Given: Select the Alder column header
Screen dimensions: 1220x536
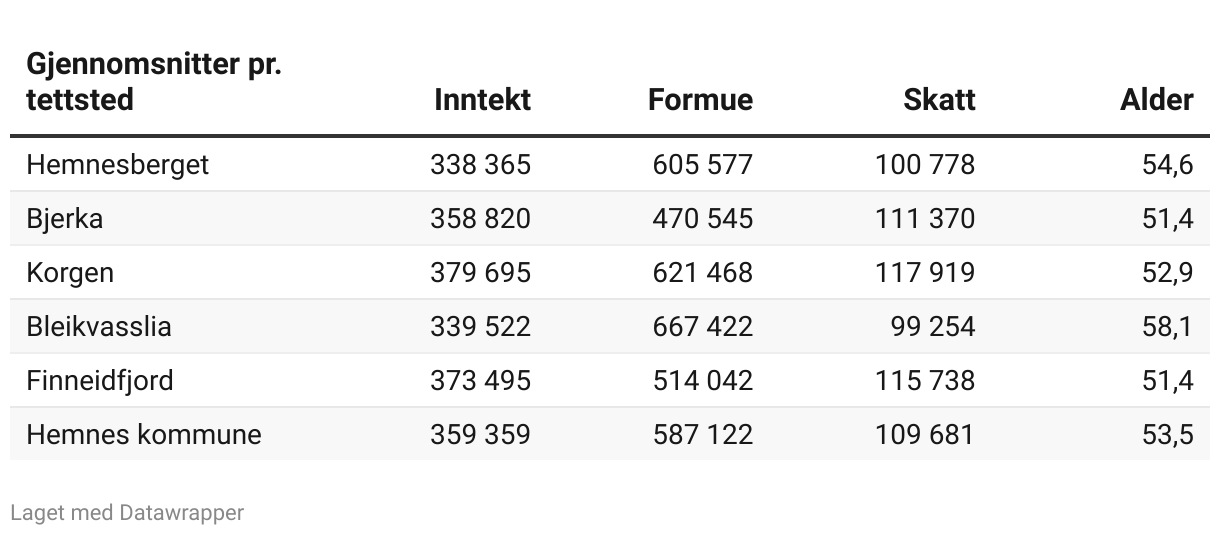Looking at the screenshot, I should tap(1157, 100).
